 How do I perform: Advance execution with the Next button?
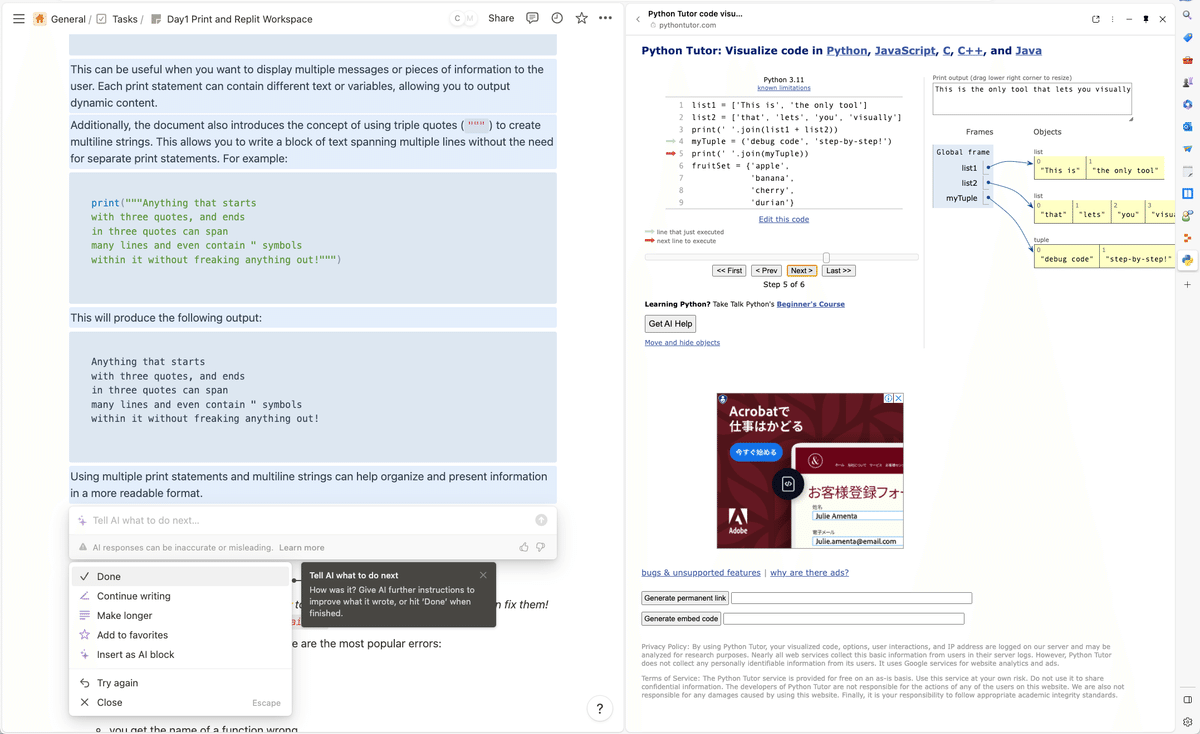click(800, 270)
